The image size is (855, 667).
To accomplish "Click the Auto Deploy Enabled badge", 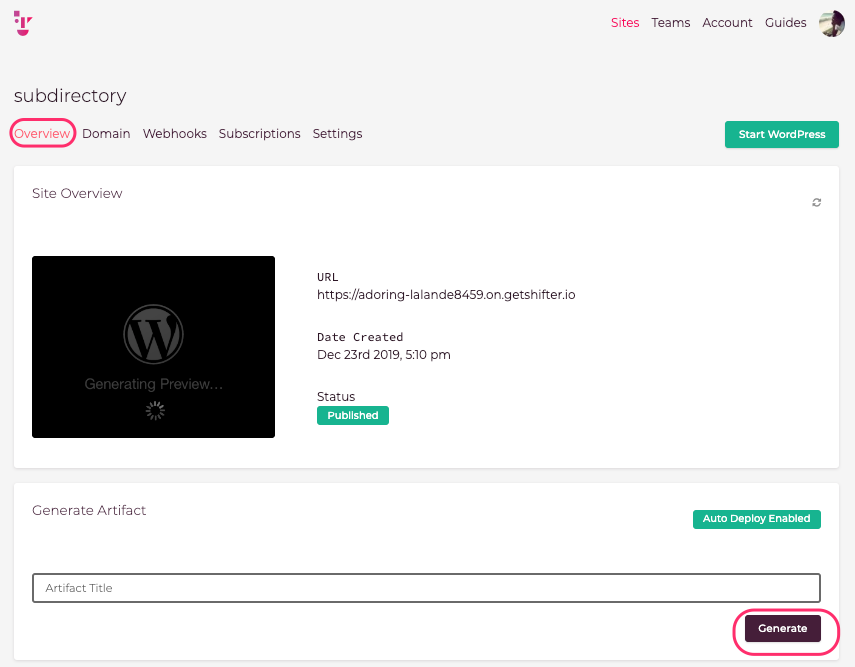I will (756, 519).
